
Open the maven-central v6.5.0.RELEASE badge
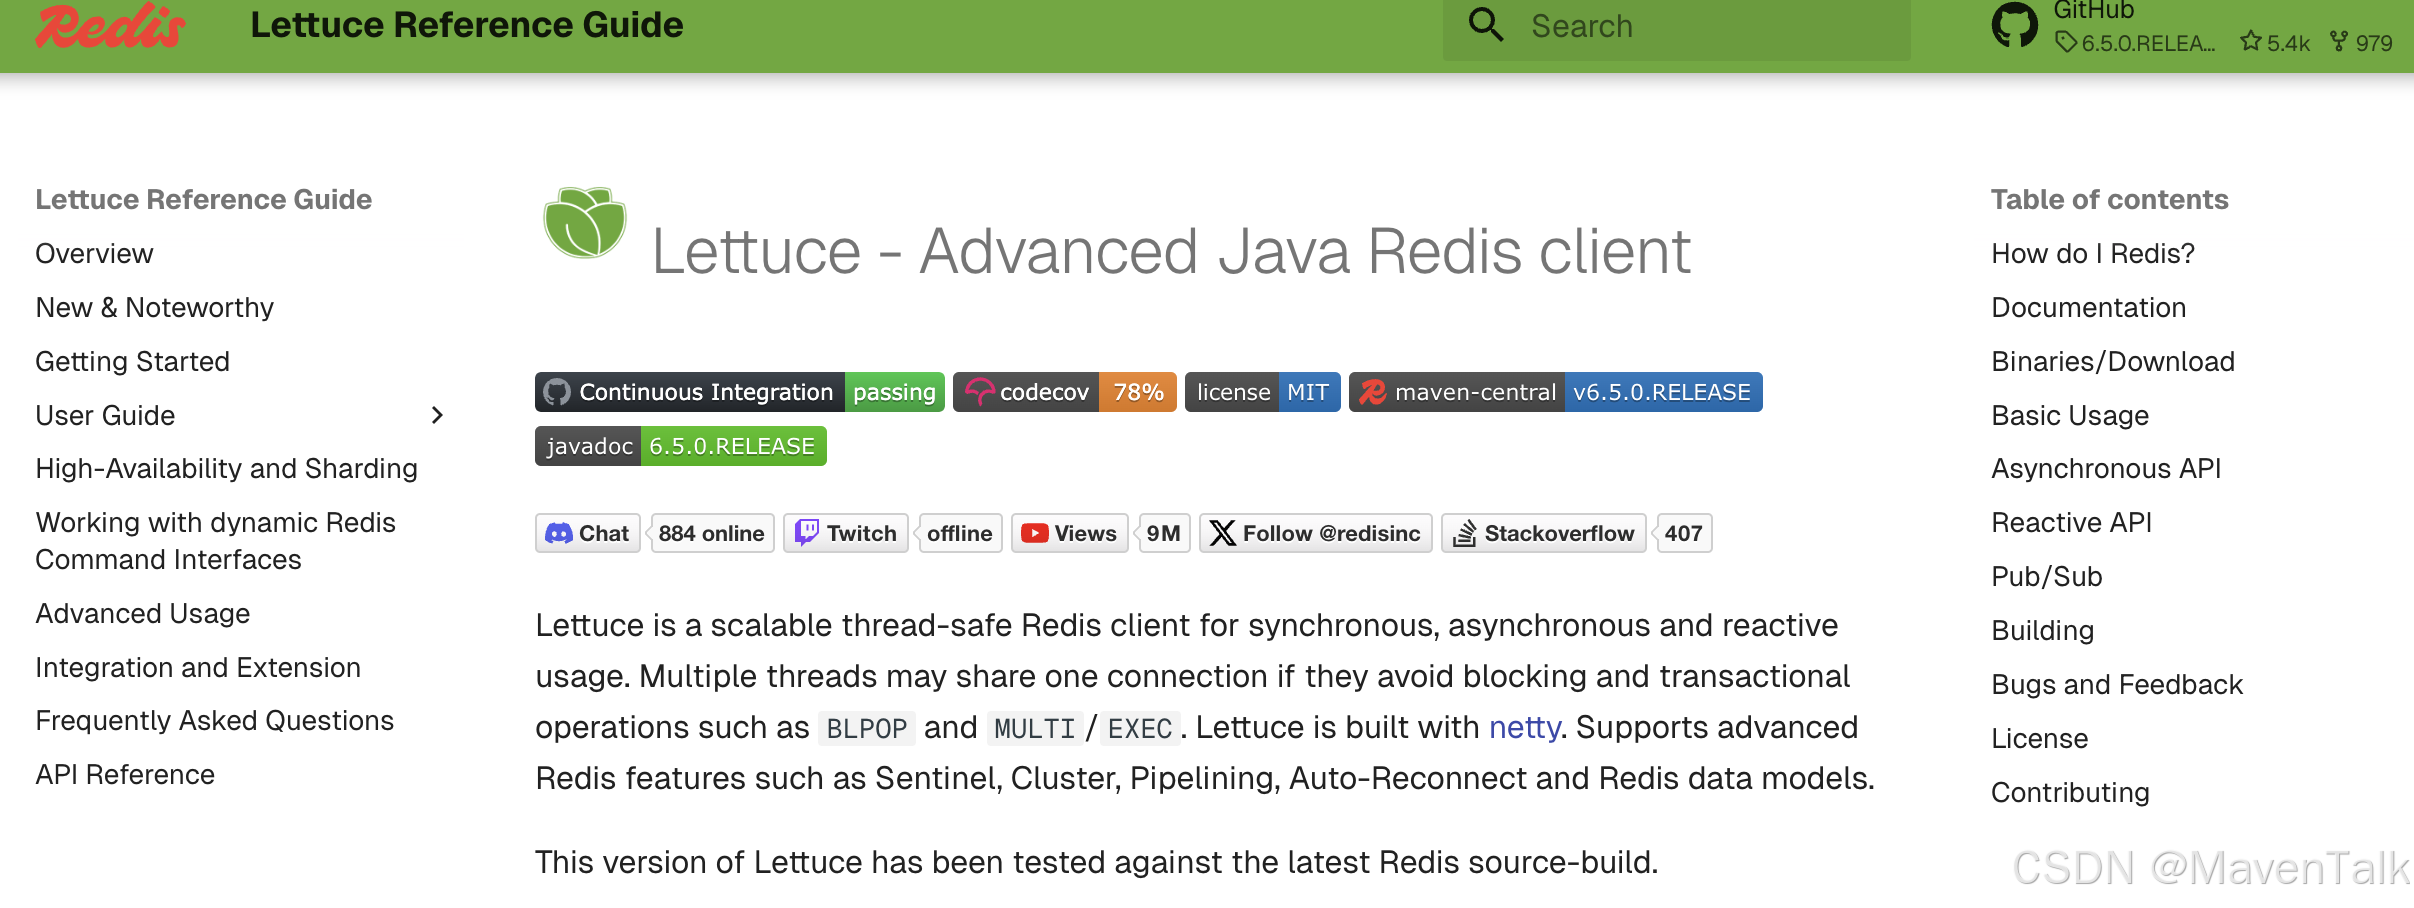click(1556, 392)
